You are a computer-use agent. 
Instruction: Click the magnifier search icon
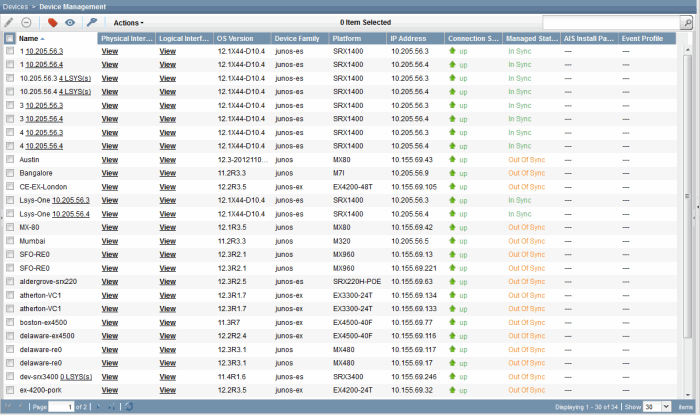pos(686,22)
